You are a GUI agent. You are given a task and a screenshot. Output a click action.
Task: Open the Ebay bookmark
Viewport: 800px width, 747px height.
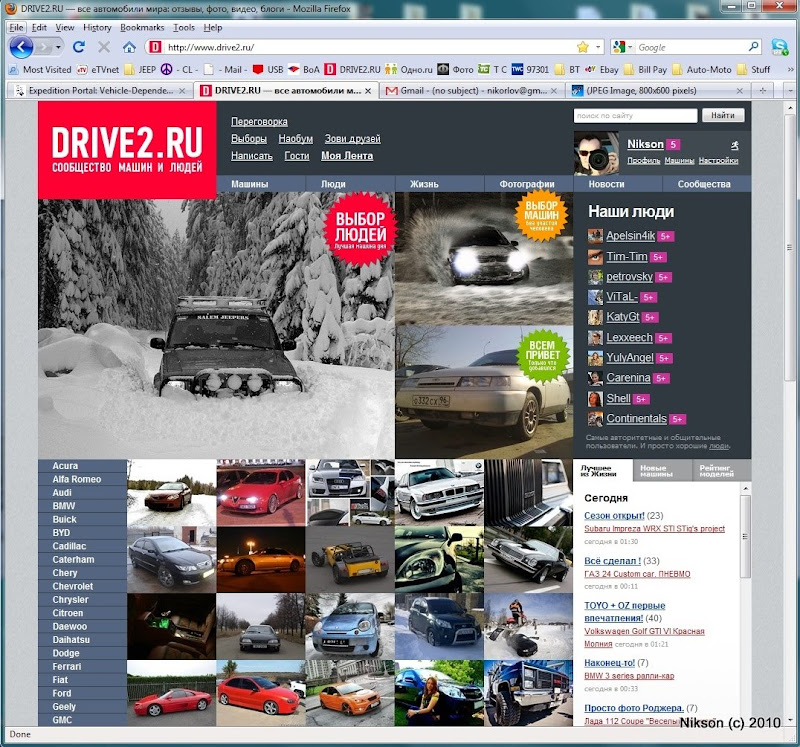point(602,69)
